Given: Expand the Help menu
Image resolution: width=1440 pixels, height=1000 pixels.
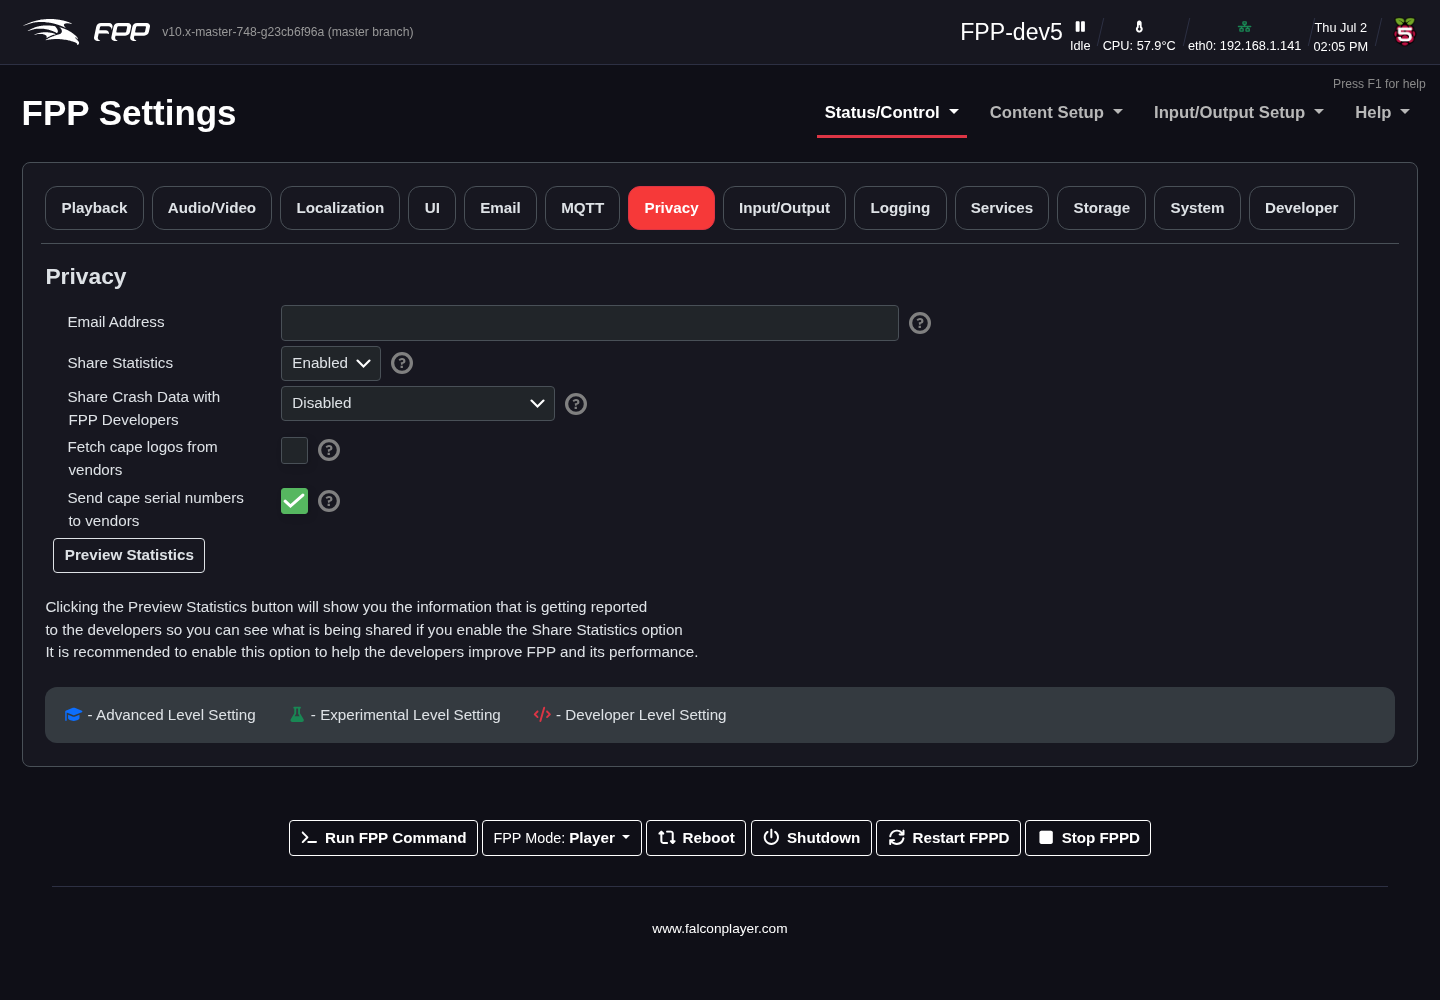Looking at the screenshot, I should 1382,113.
